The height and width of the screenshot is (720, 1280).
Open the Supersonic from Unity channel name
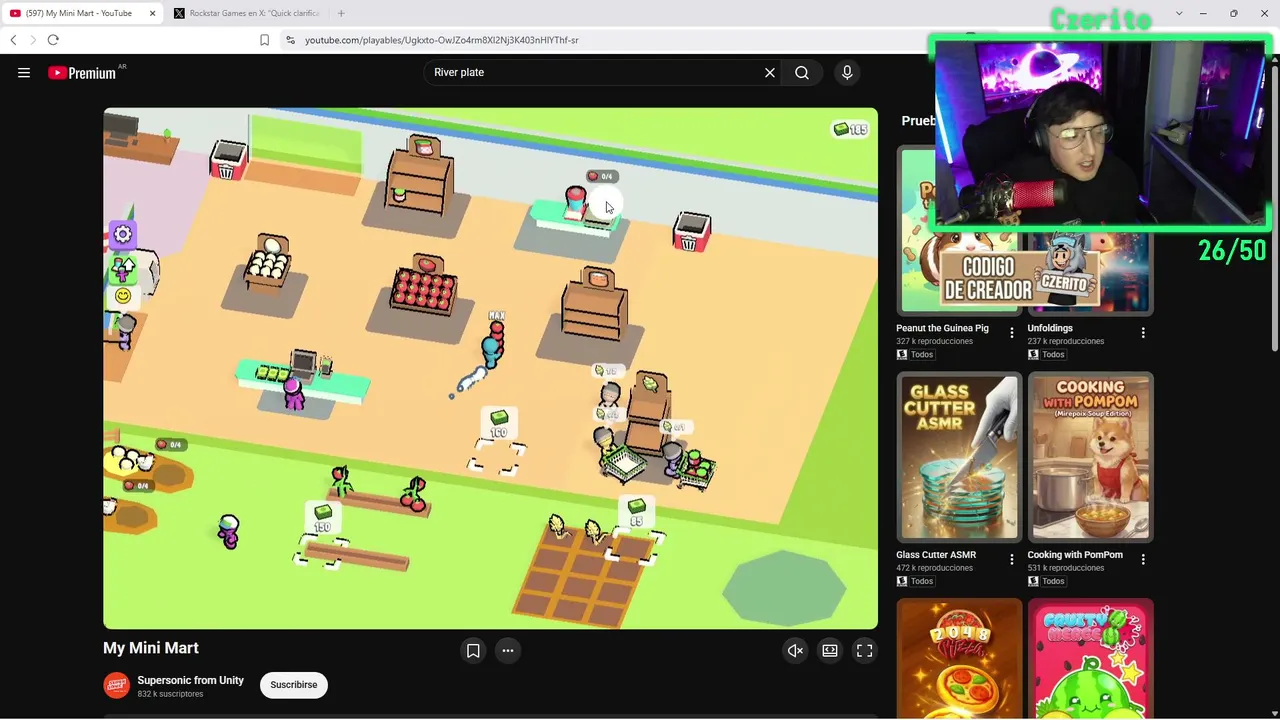click(190, 680)
